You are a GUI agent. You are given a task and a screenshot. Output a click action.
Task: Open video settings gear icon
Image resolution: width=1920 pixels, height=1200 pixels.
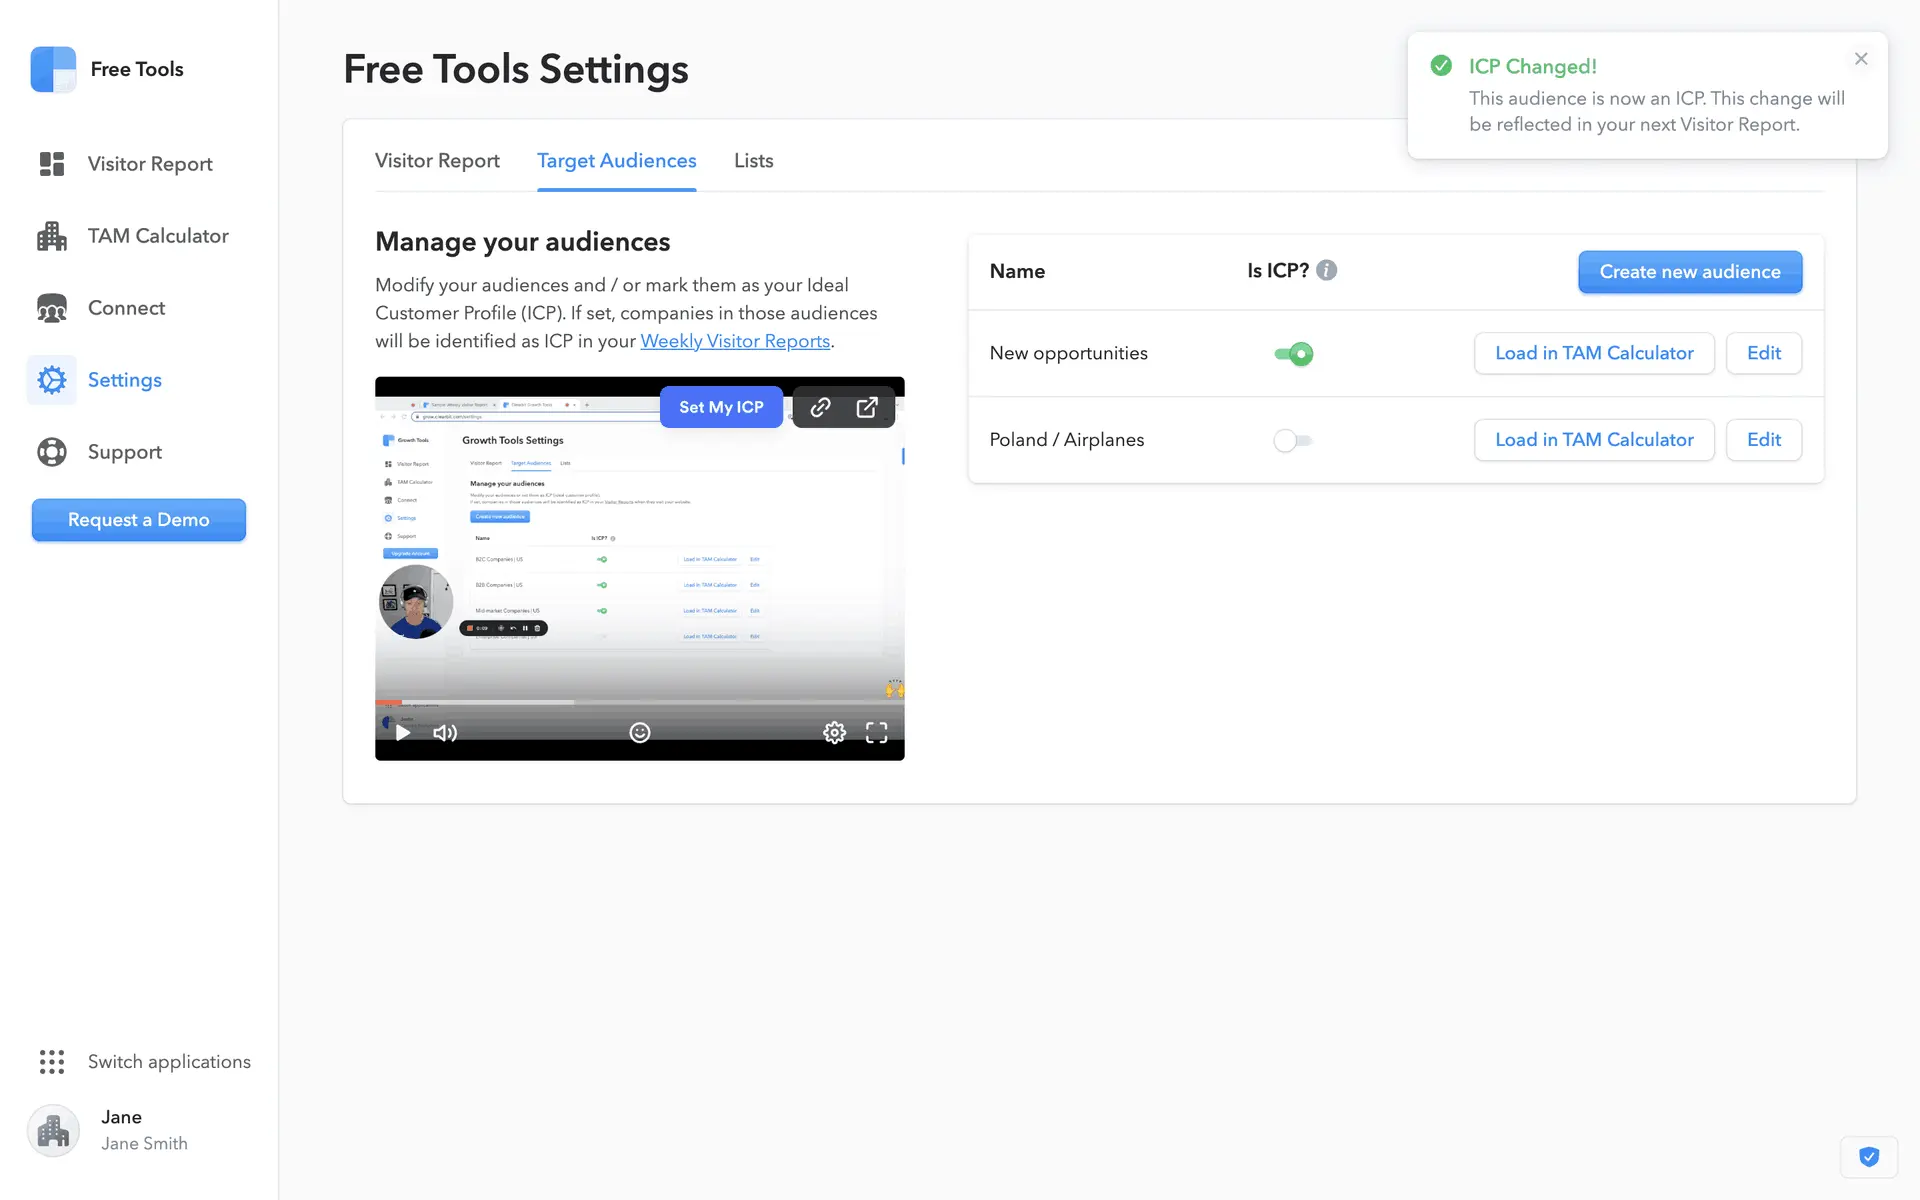click(x=834, y=733)
